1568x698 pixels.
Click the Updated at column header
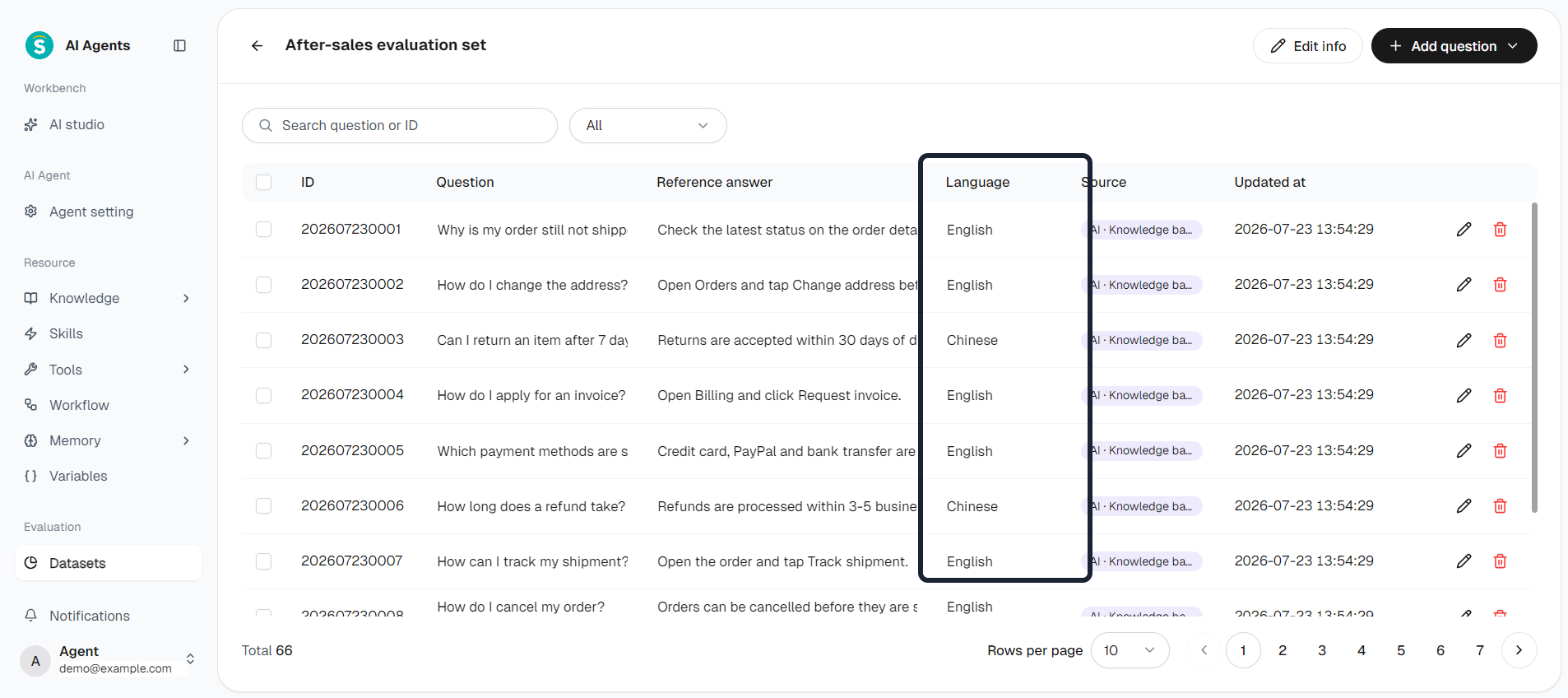point(1270,182)
